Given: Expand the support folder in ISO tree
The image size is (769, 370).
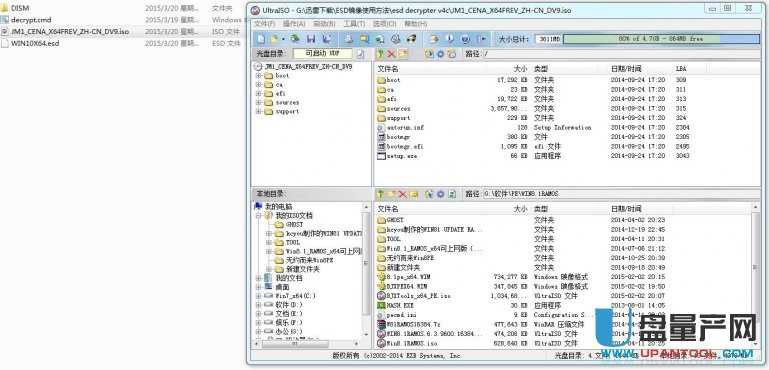Looking at the screenshot, I should (x=258, y=111).
